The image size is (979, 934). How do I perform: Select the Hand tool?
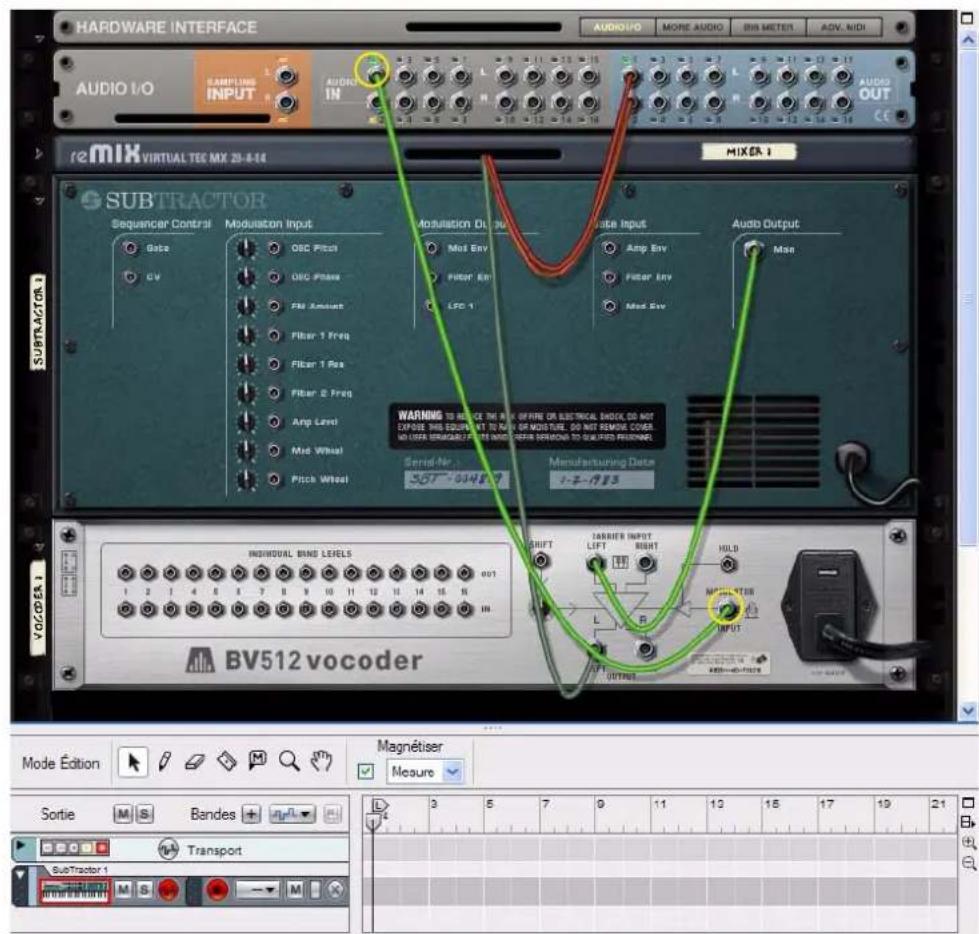(321, 761)
